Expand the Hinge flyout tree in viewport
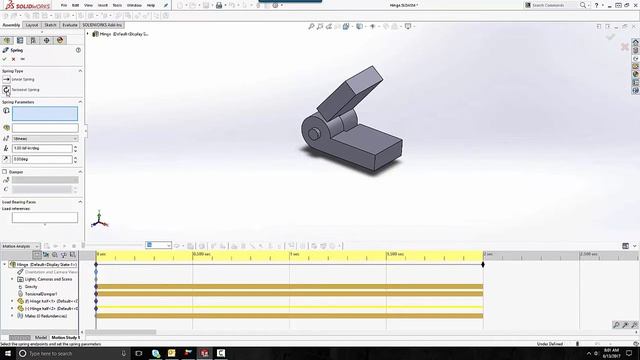The height and width of the screenshot is (360, 640). tap(88, 34)
